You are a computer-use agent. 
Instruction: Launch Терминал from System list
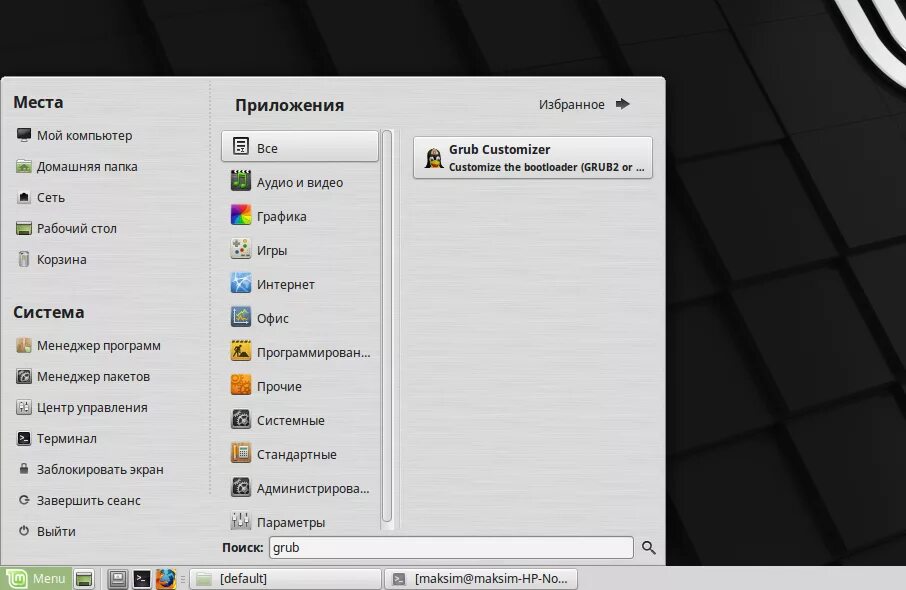point(56,439)
